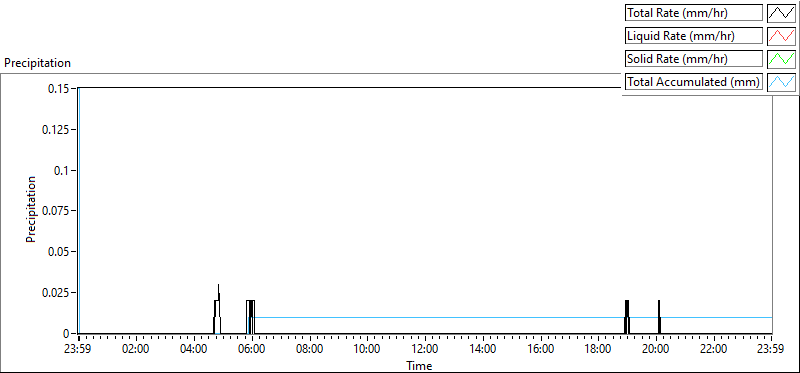Click the precipitation rate spike after 20:00
This screenshot has width=800, height=373.
point(659,317)
